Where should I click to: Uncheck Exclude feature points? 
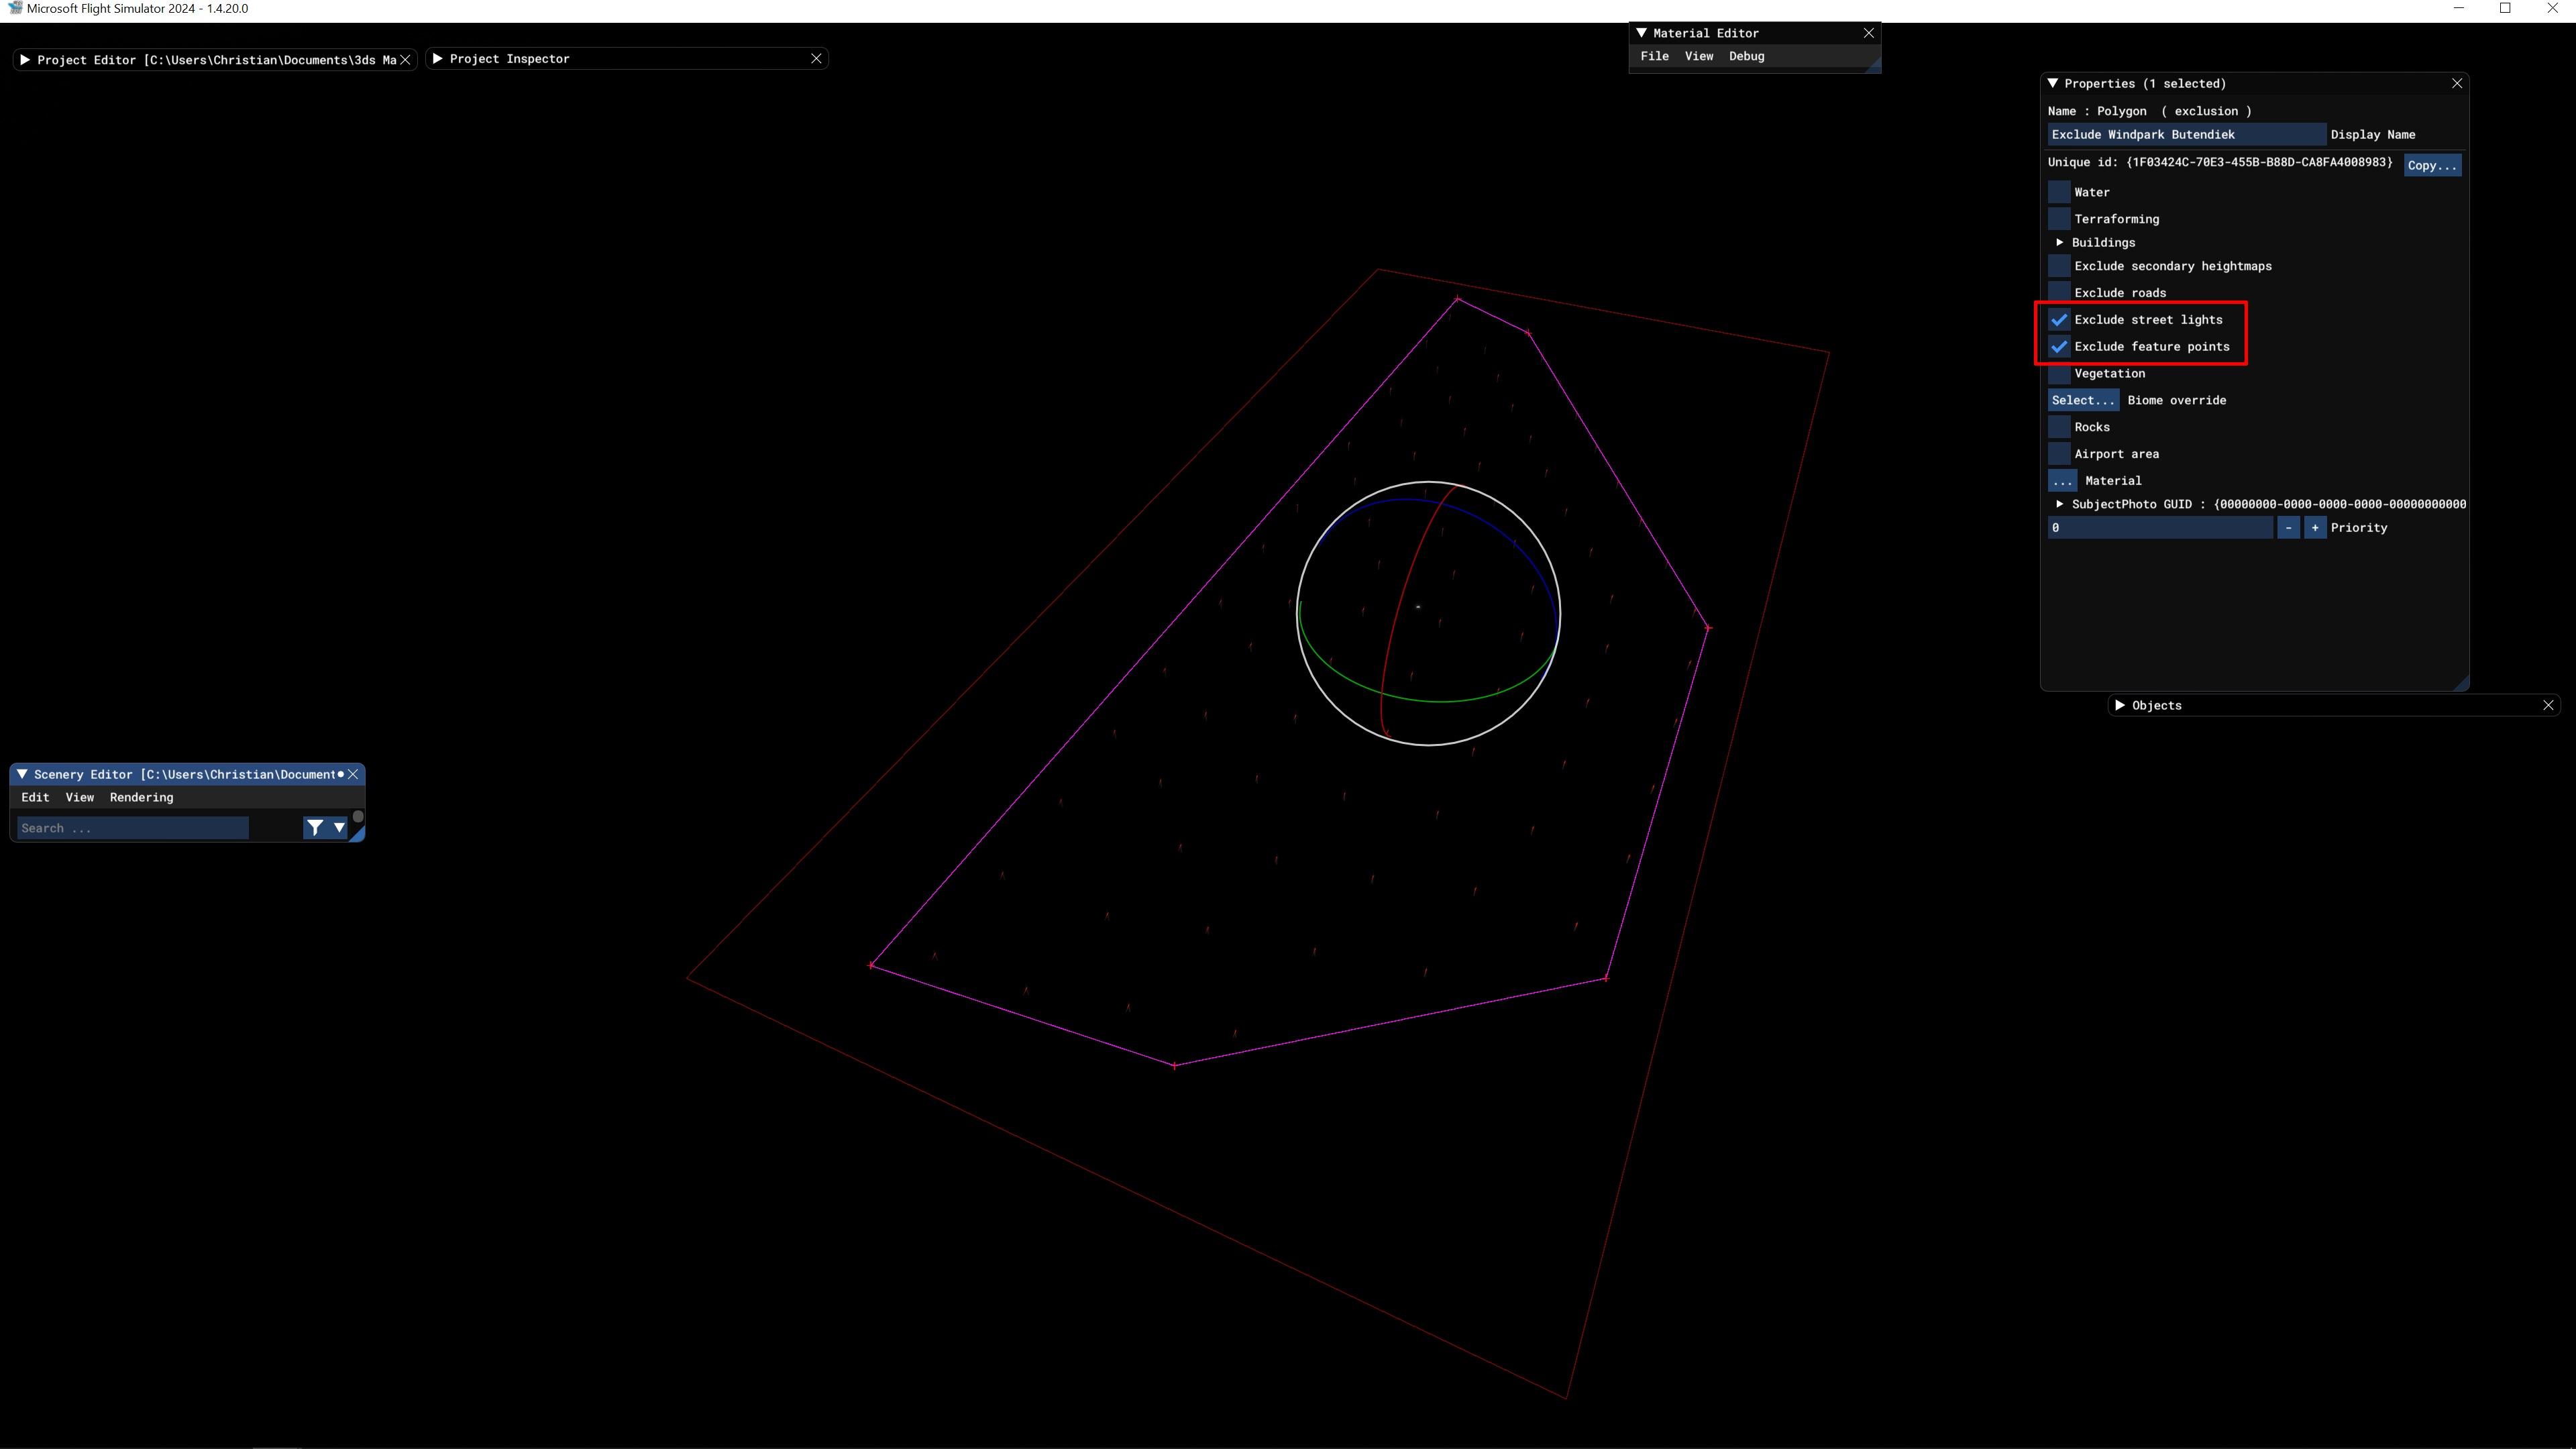[x=2059, y=347]
